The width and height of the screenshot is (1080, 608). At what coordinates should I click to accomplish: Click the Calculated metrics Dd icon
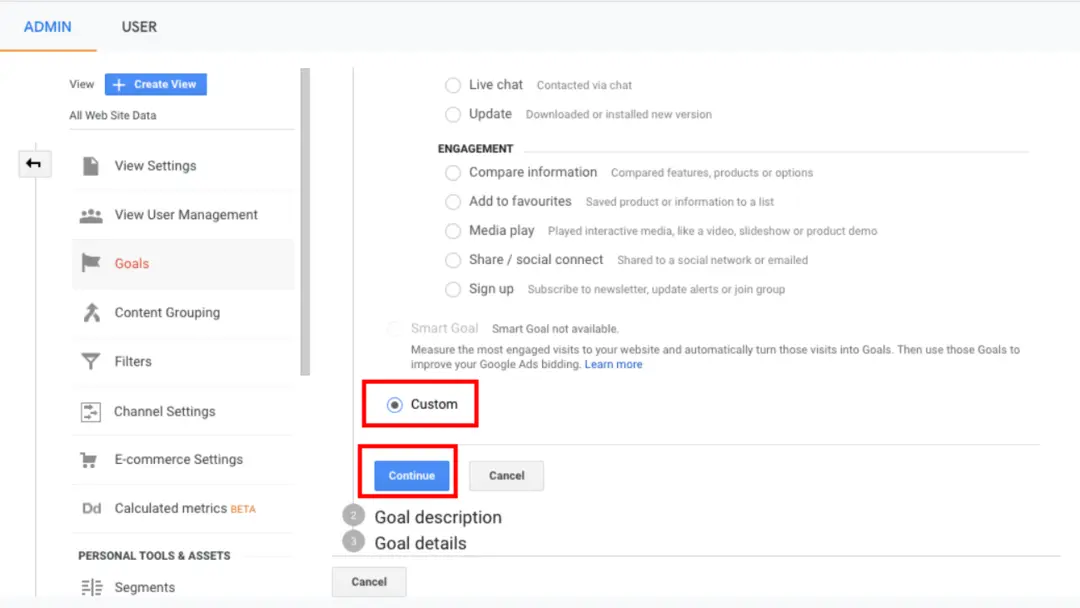click(92, 508)
